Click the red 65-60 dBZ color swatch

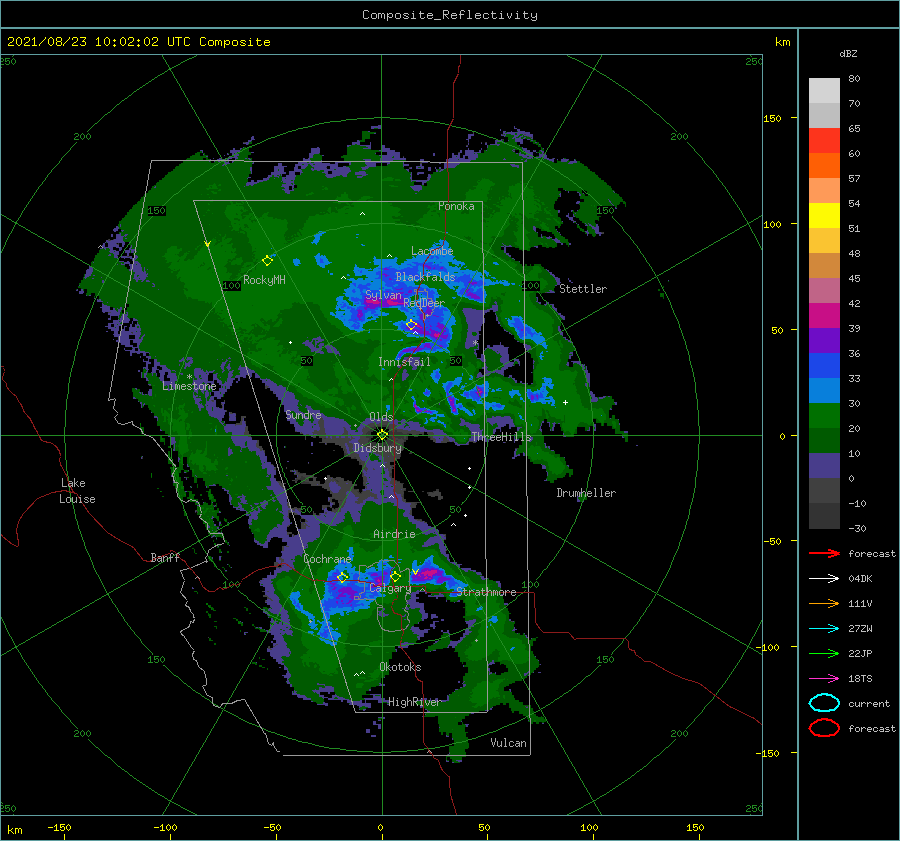824,141
